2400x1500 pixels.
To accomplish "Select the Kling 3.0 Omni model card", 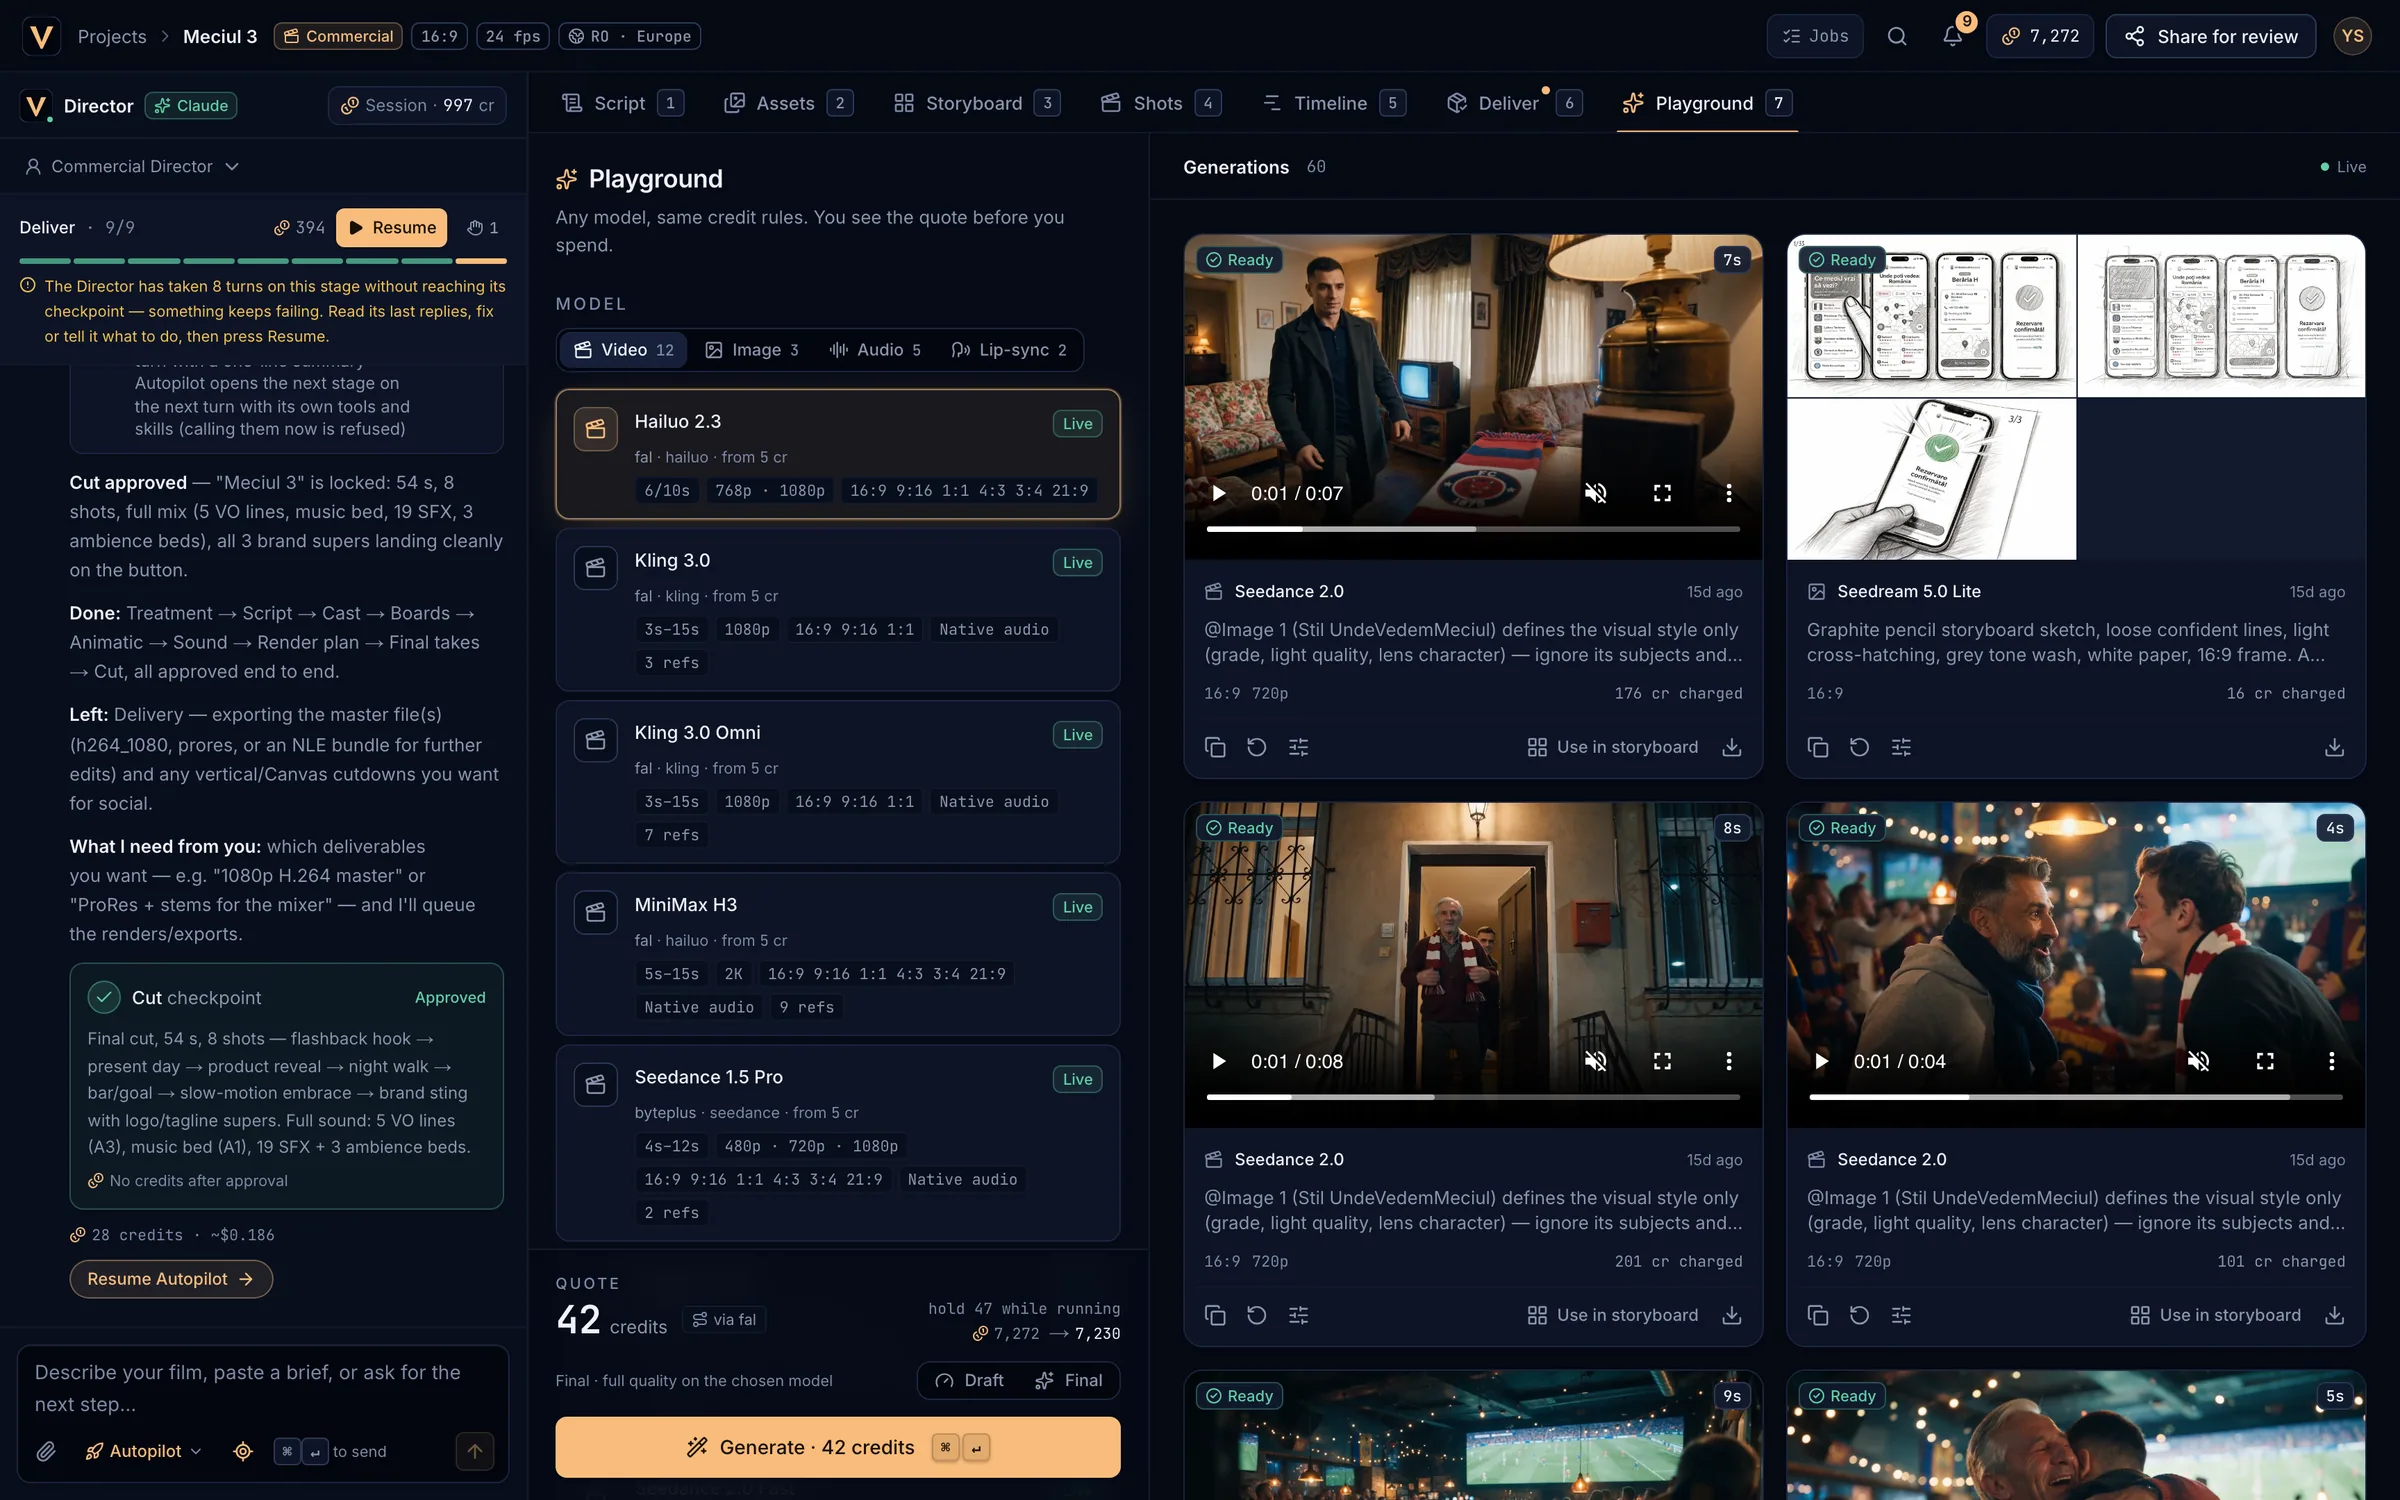I will pyautogui.click(x=838, y=782).
